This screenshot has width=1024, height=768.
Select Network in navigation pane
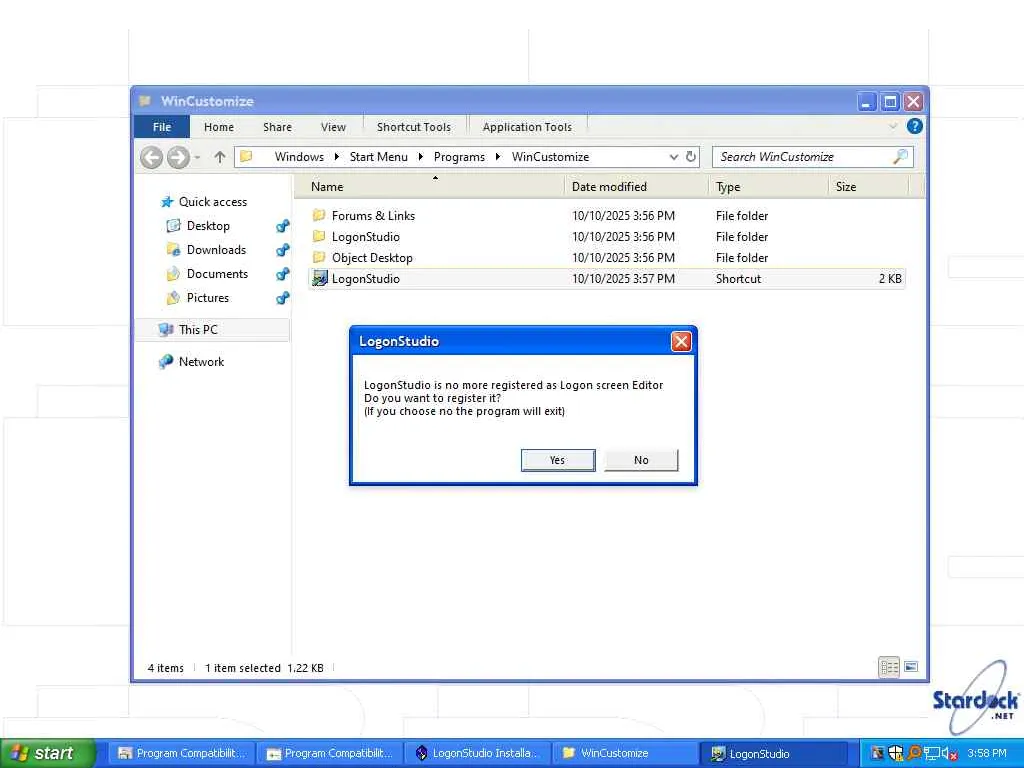pyautogui.click(x=201, y=362)
